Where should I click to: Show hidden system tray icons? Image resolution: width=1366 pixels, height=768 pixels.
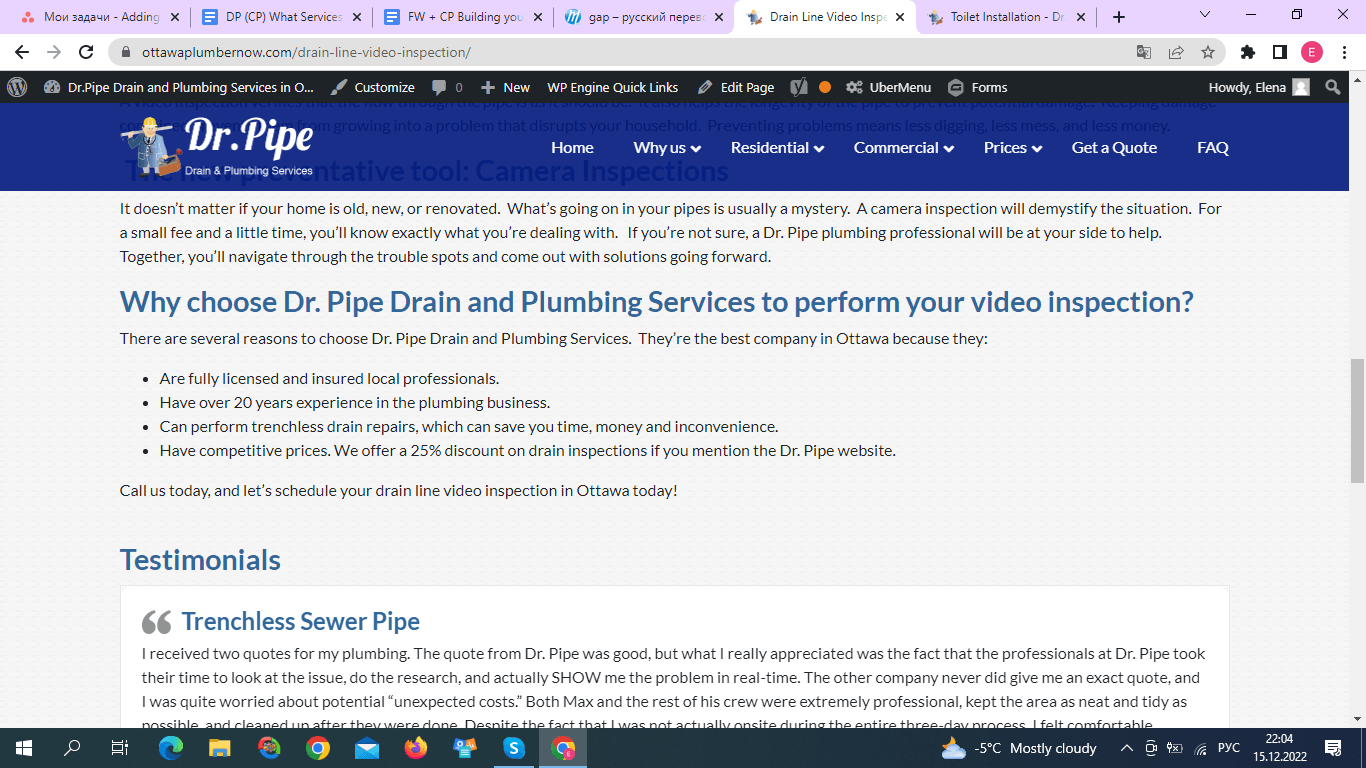click(x=1126, y=747)
